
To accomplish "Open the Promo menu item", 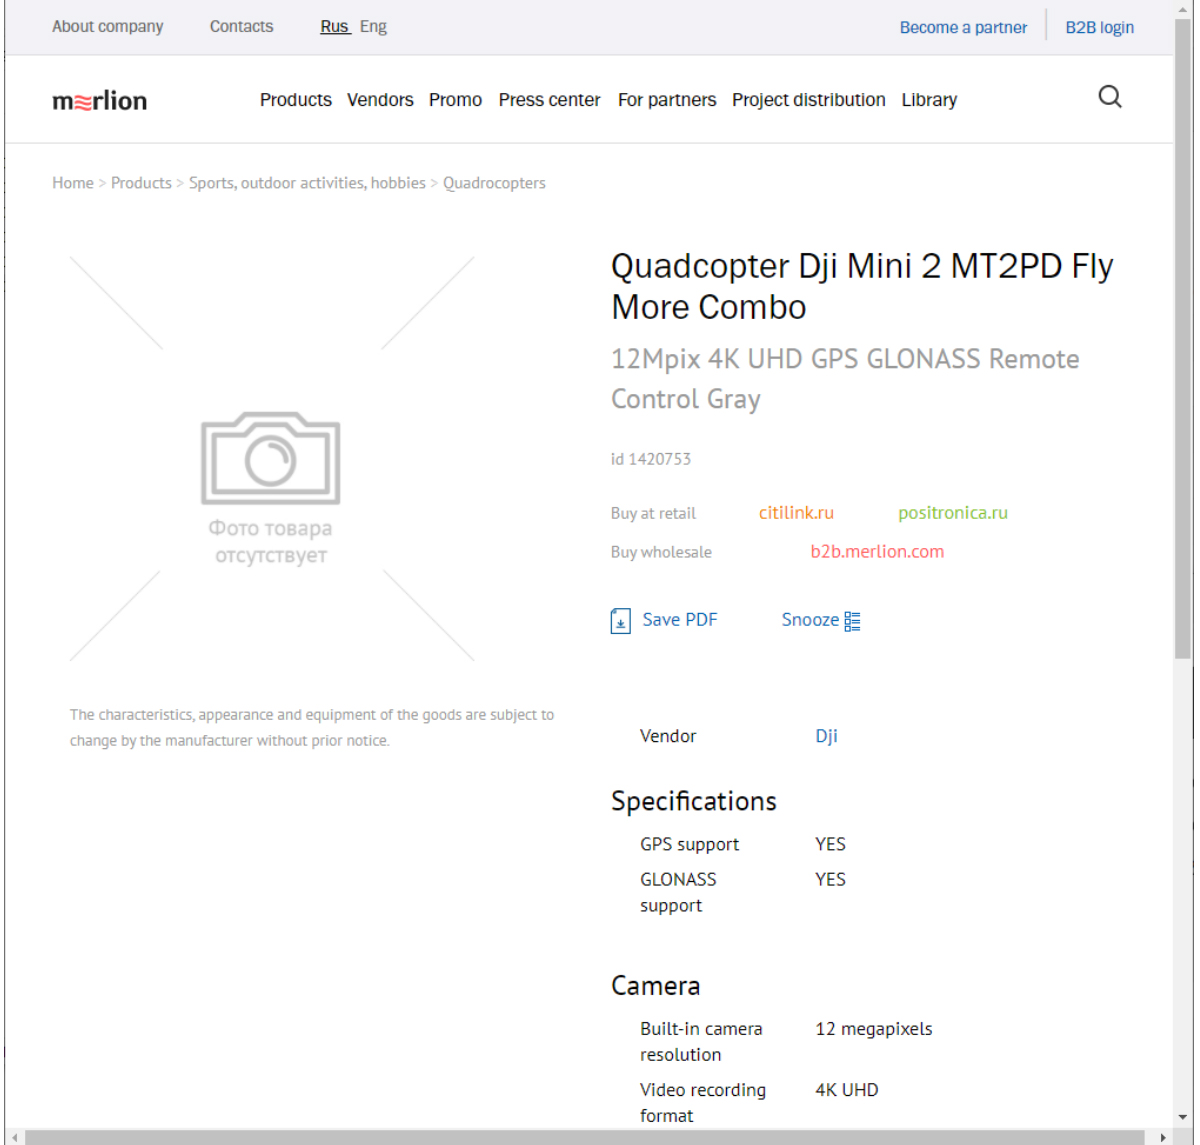I will pos(455,100).
